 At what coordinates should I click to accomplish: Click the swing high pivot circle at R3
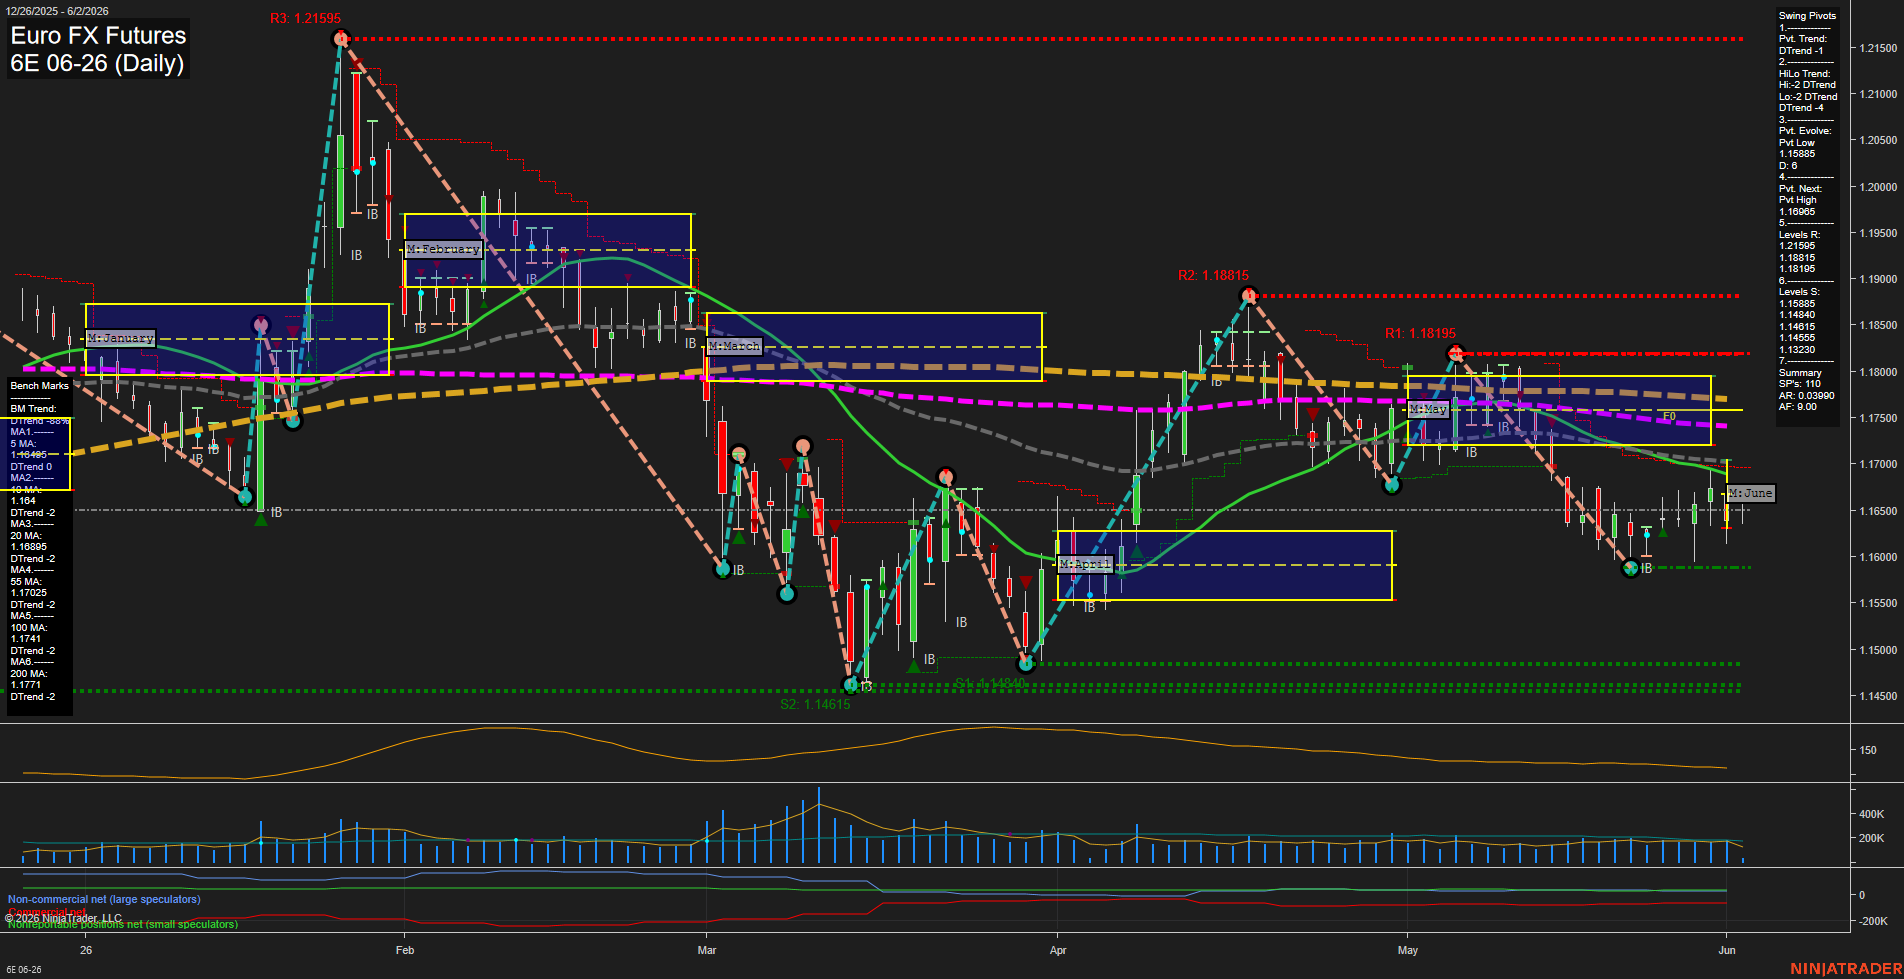(x=340, y=39)
